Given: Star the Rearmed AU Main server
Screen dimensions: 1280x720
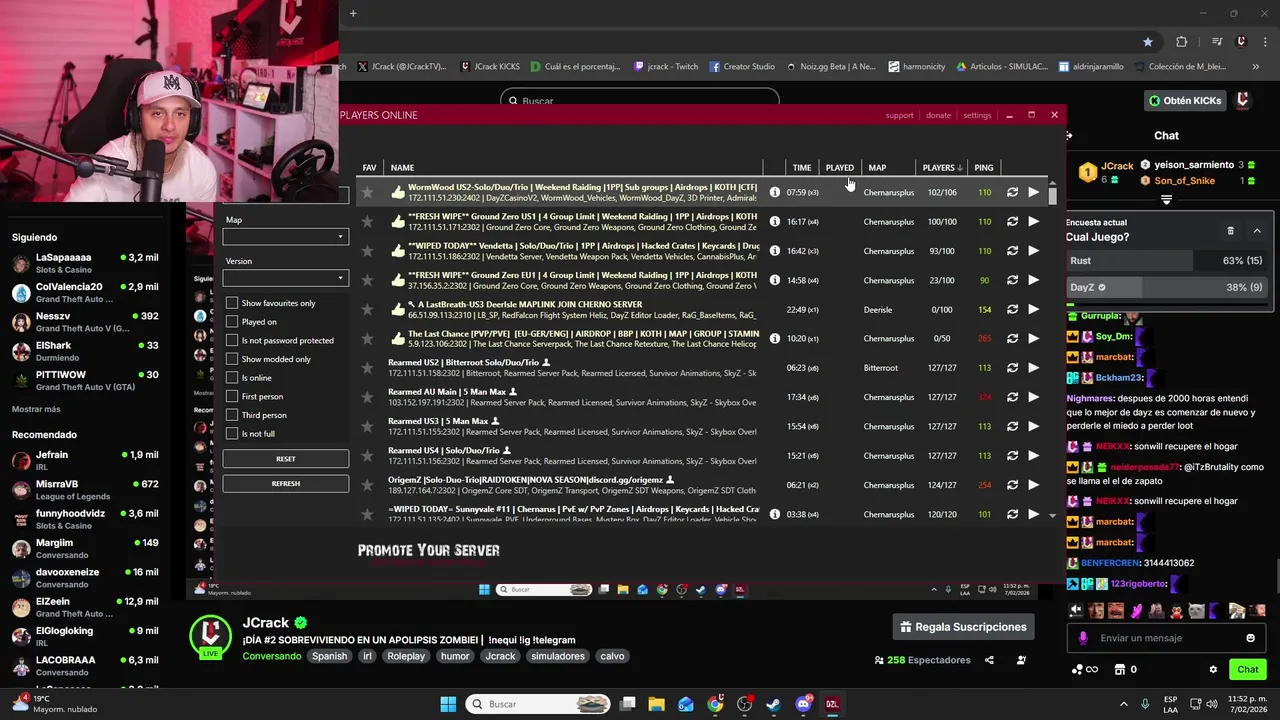Looking at the screenshot, I should [x=367, y=397].
